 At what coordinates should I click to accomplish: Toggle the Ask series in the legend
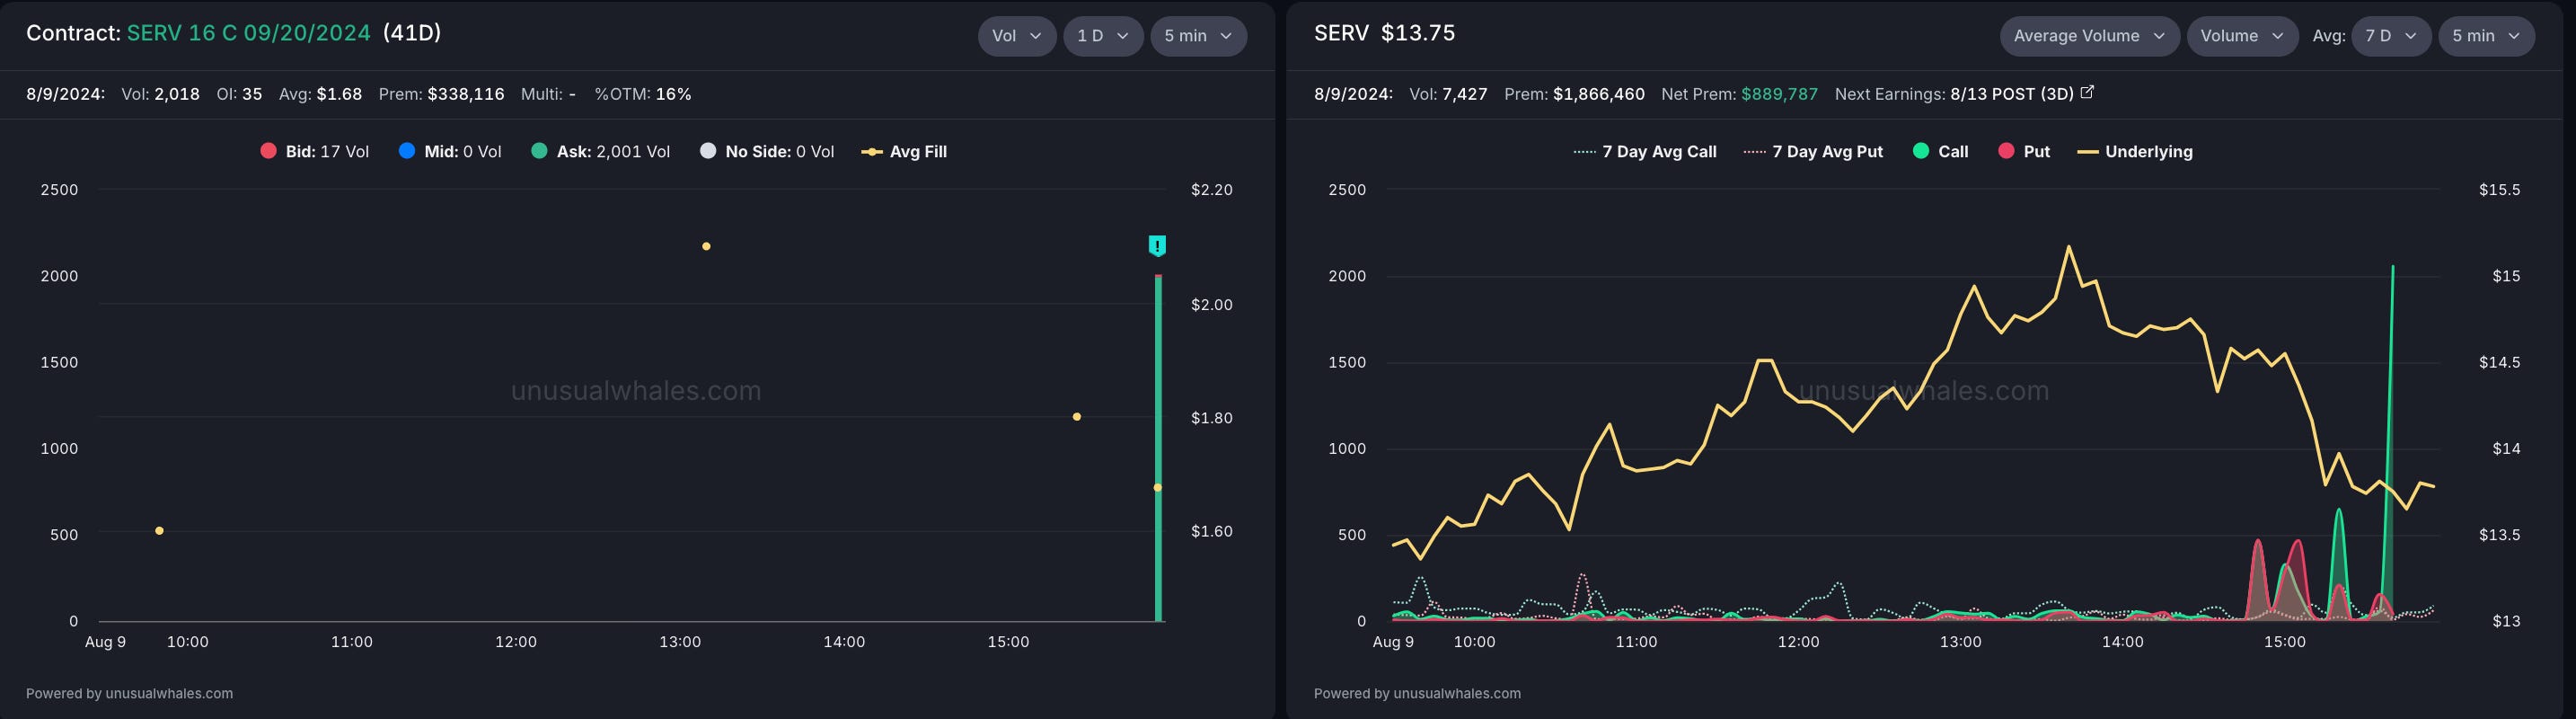[x=600, y=151]
